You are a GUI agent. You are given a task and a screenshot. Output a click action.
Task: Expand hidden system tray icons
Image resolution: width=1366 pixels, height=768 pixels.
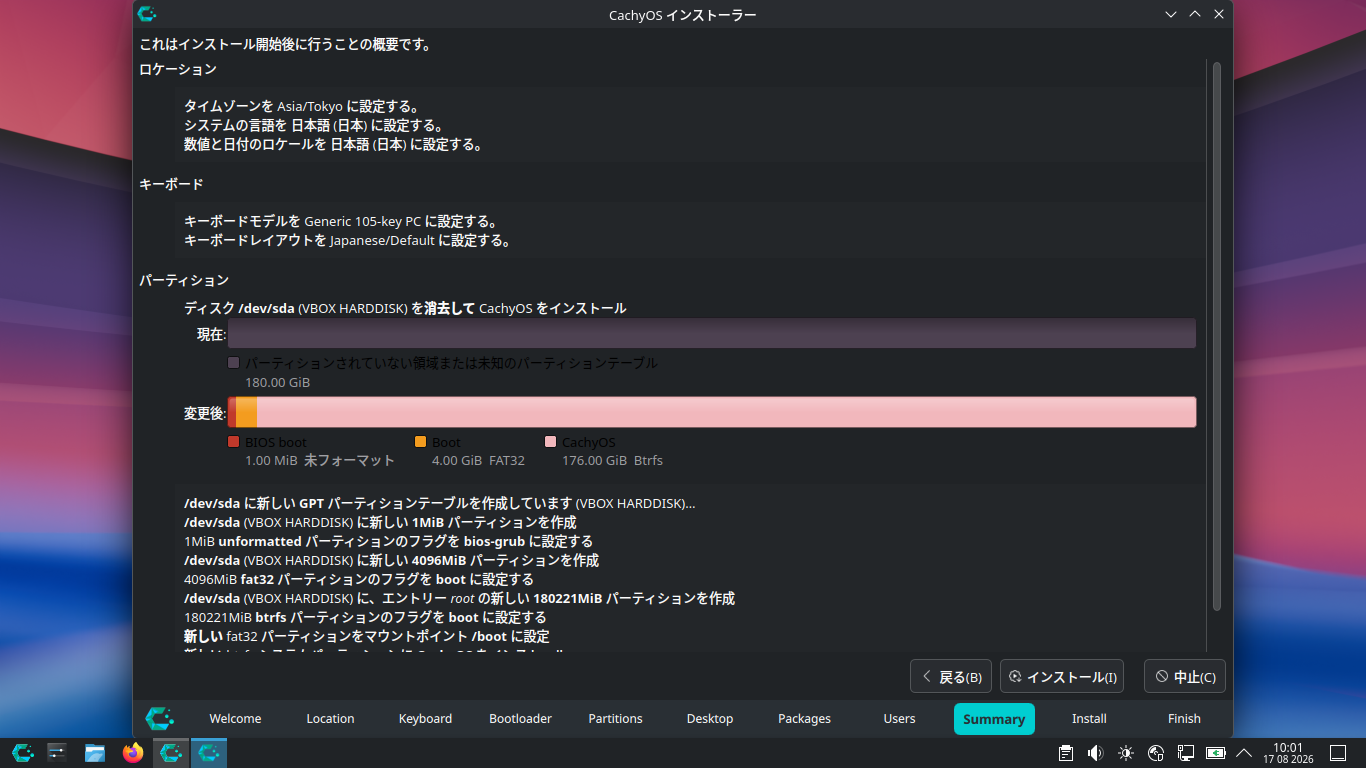click(x=1244, y=753)
